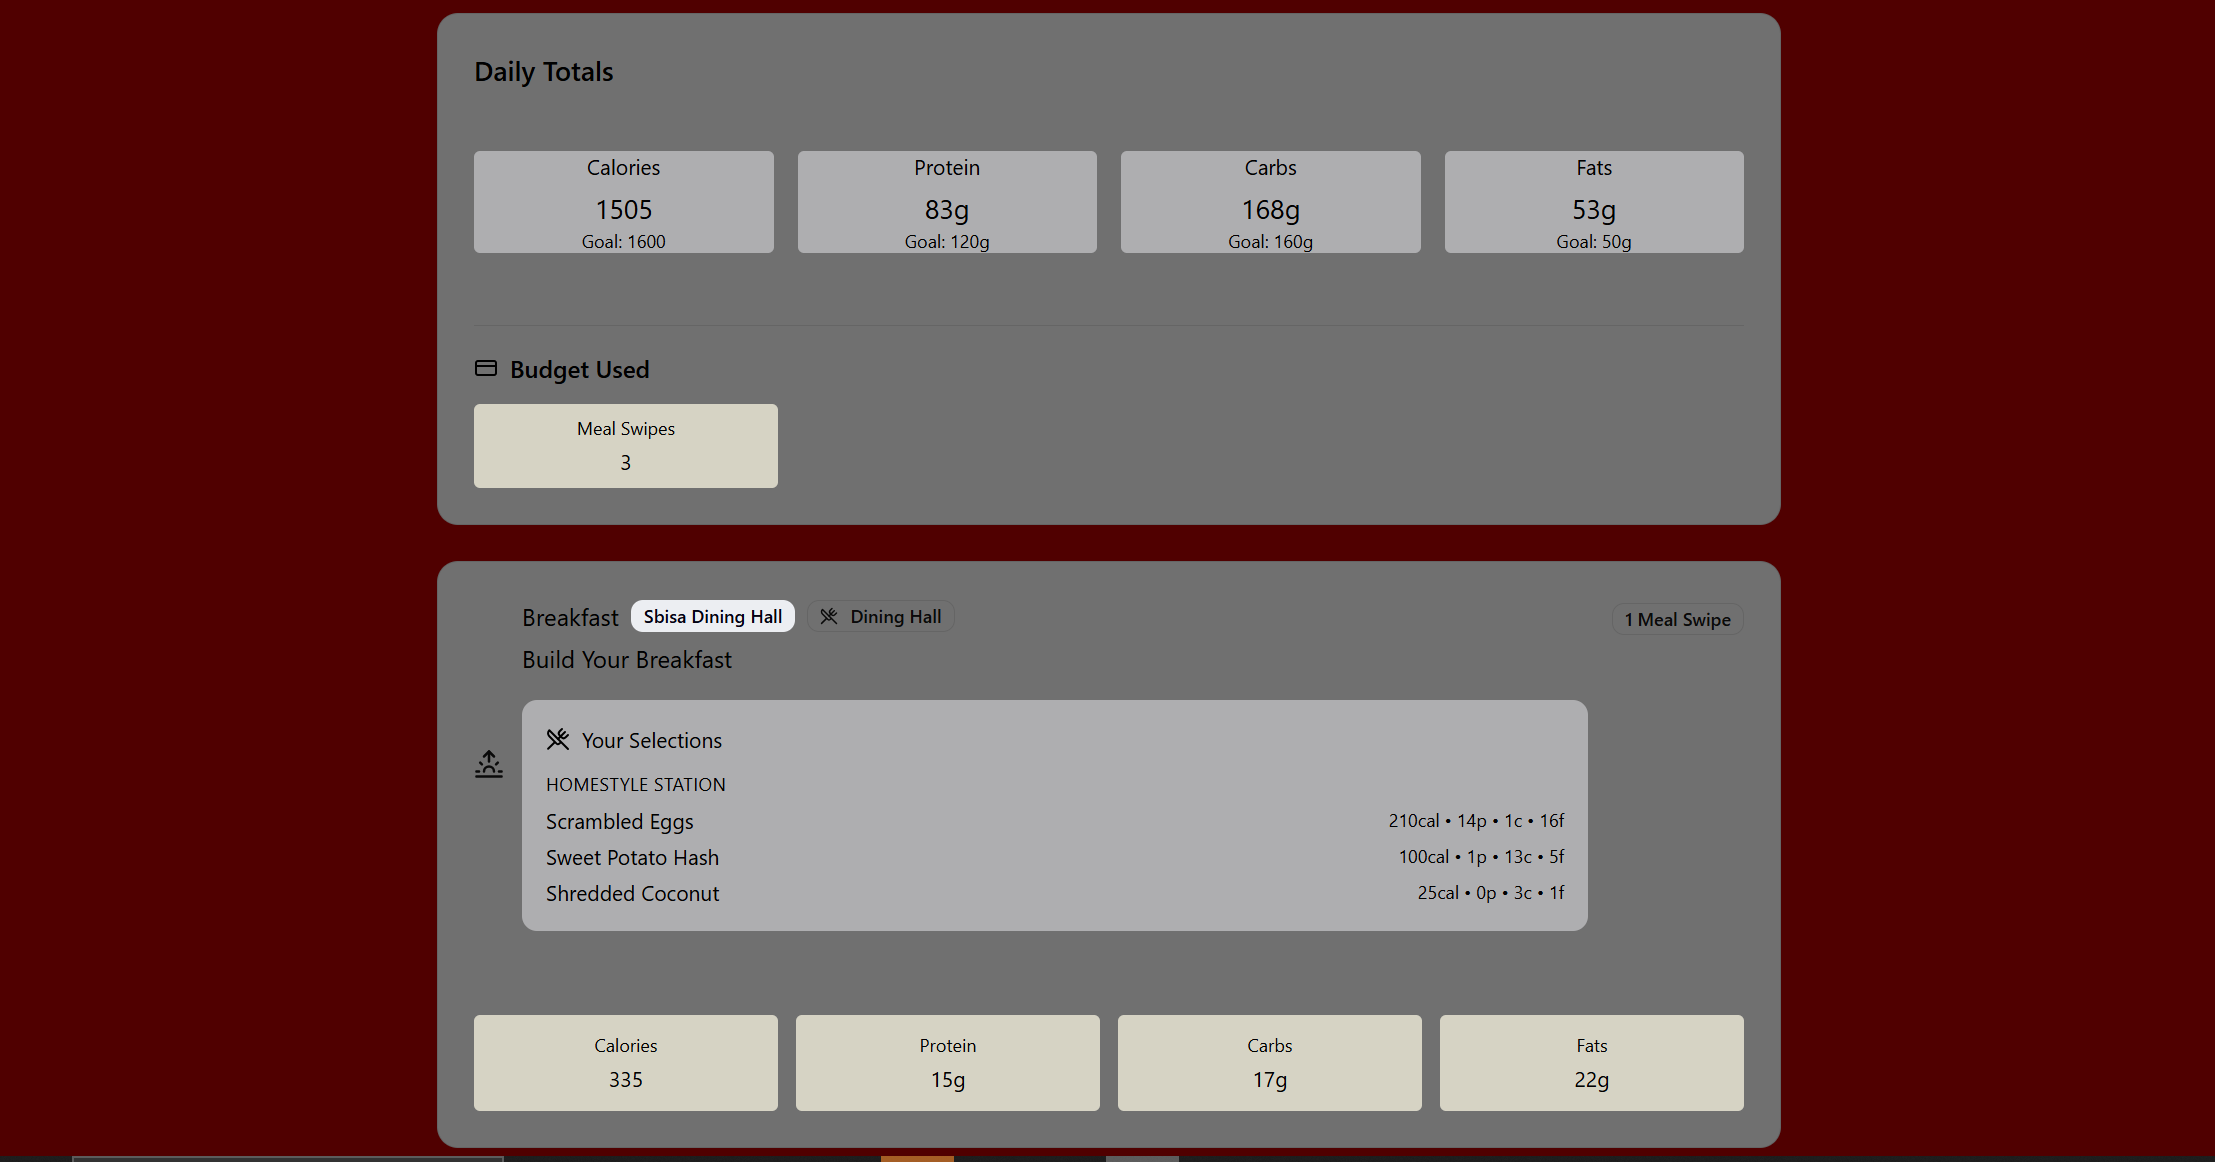The width and height of the screenshot is (2215, 1162).
Task: Click the Meal Swipes budget card
Action: point(625,446)
